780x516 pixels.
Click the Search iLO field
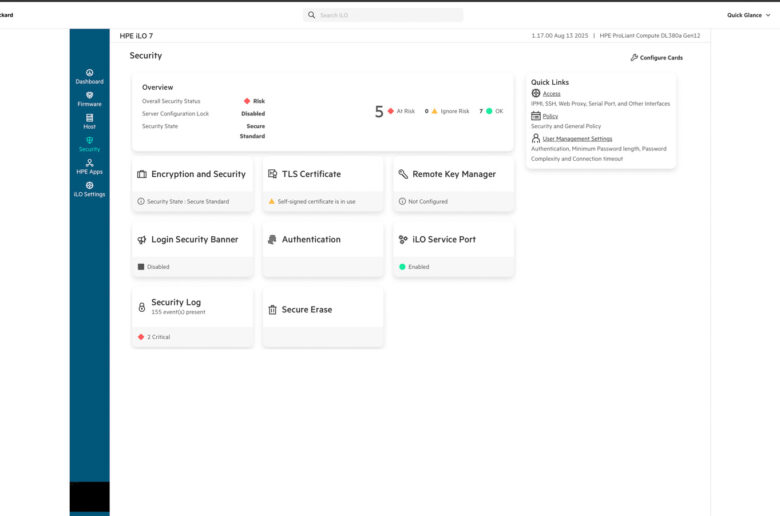pyautogui.click(x=383, y=15)
